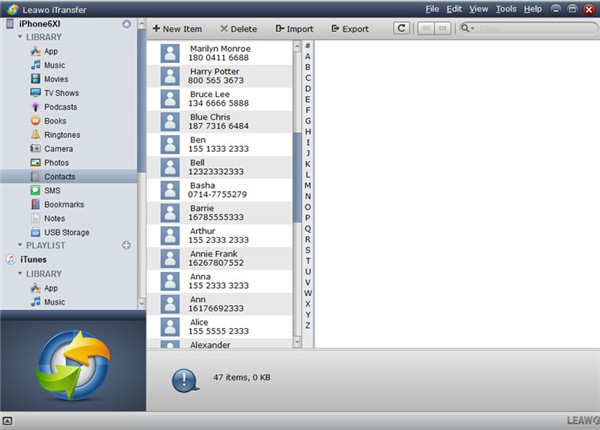Open the View menu
This screenshot has height=430, width=600.
[x=479, y=9]
